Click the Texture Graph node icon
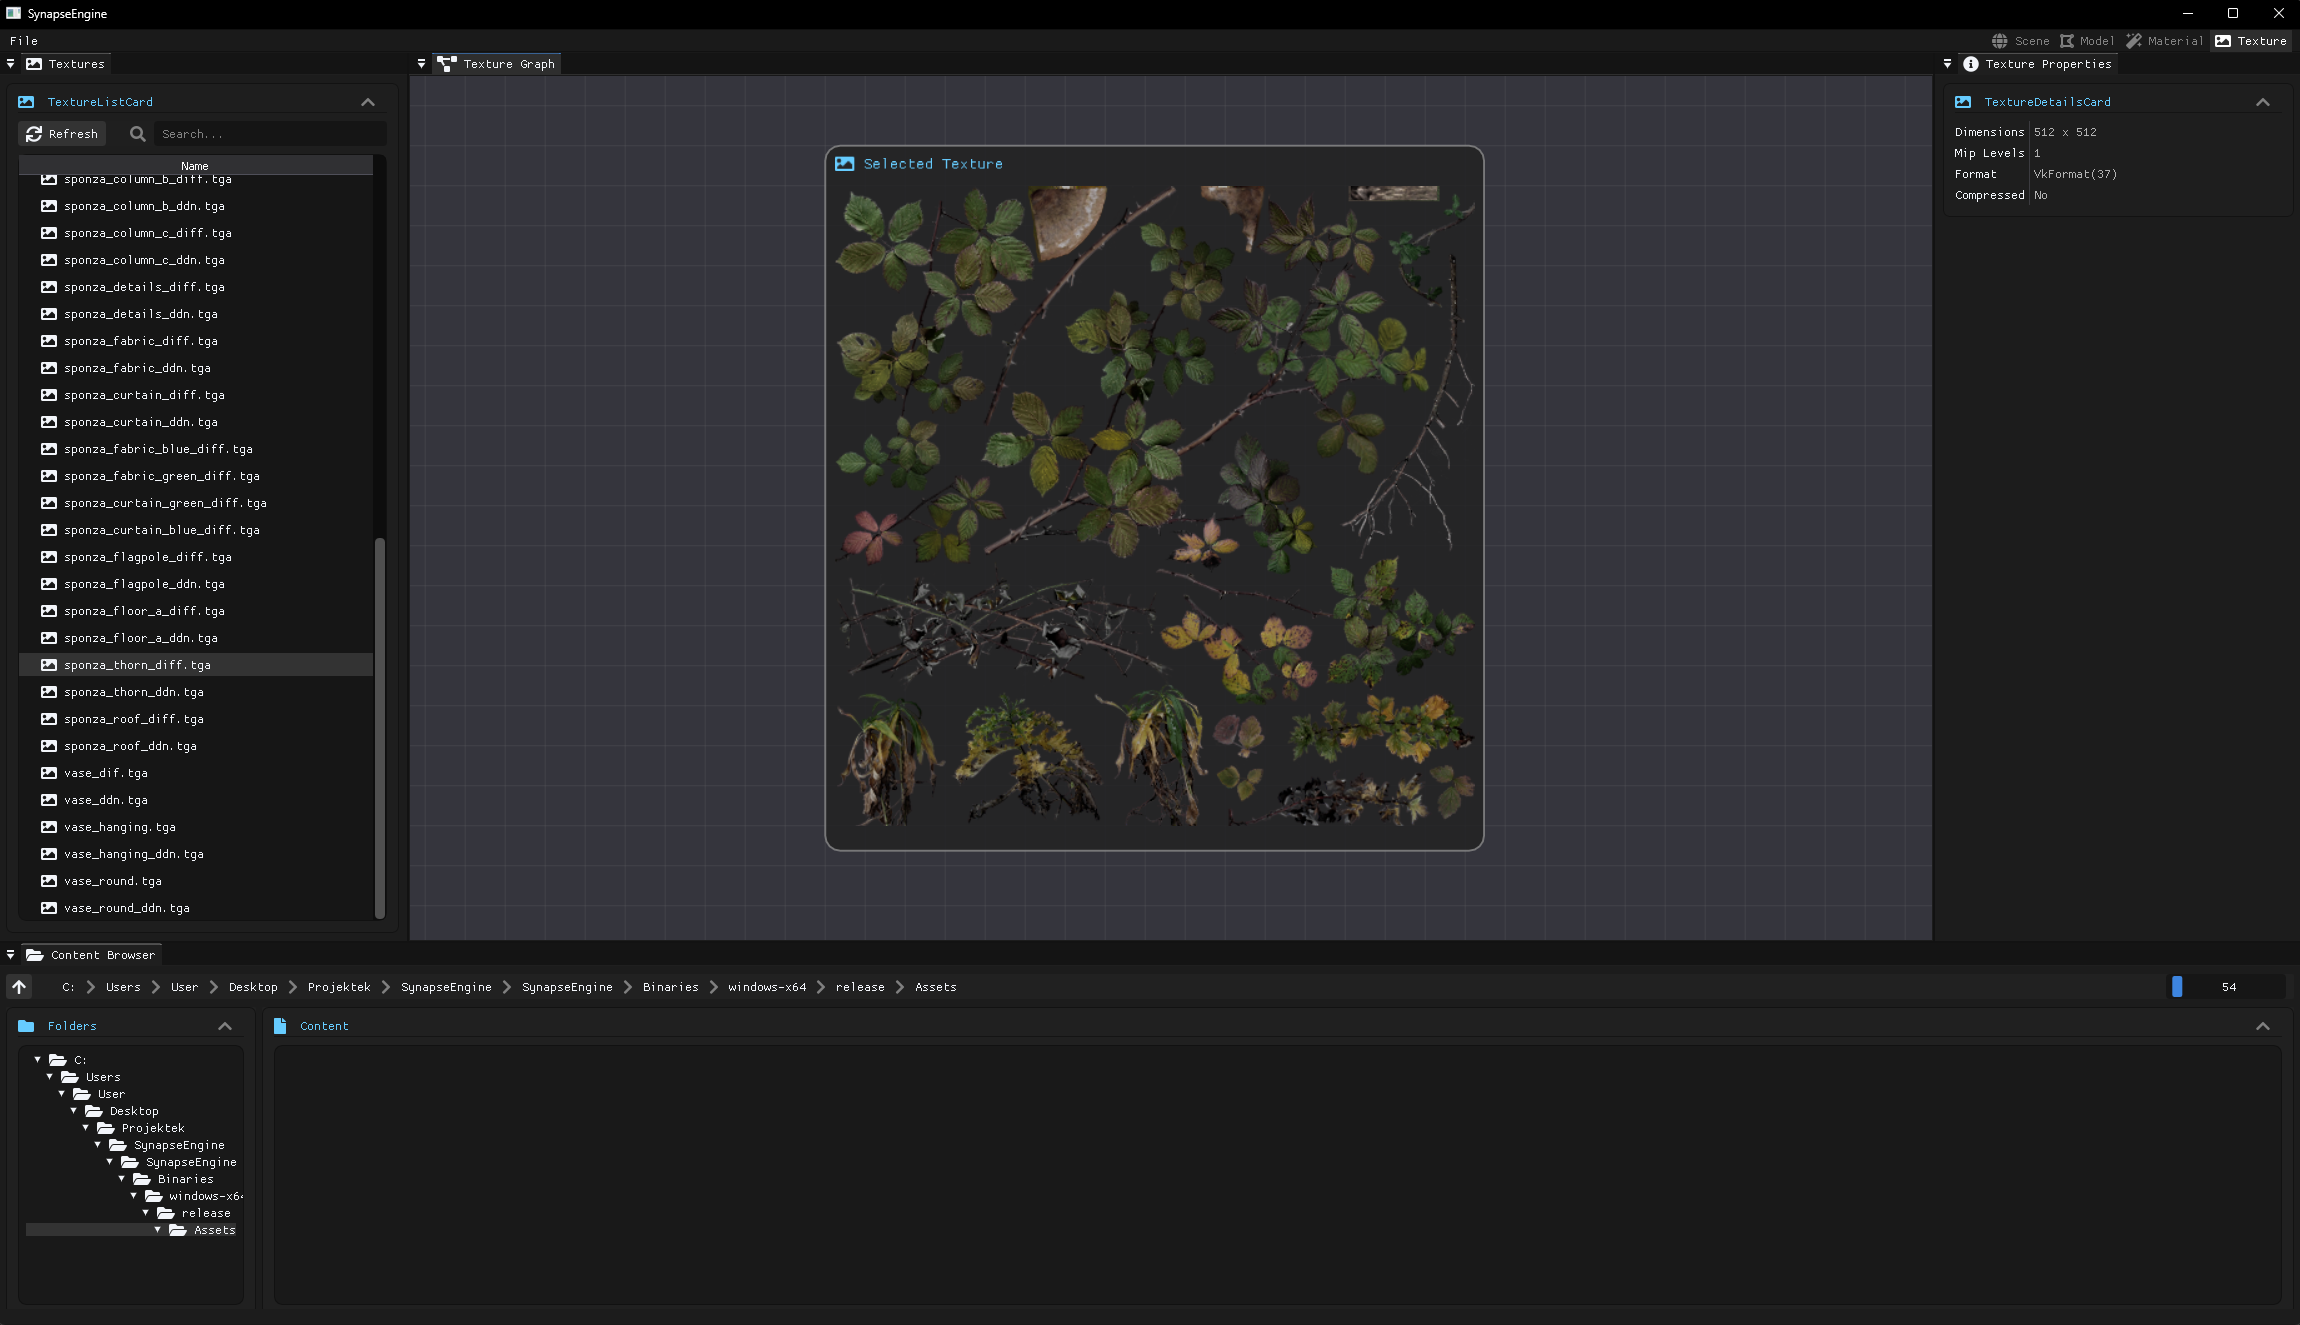2300x1325 pixels. click(447, 64)
